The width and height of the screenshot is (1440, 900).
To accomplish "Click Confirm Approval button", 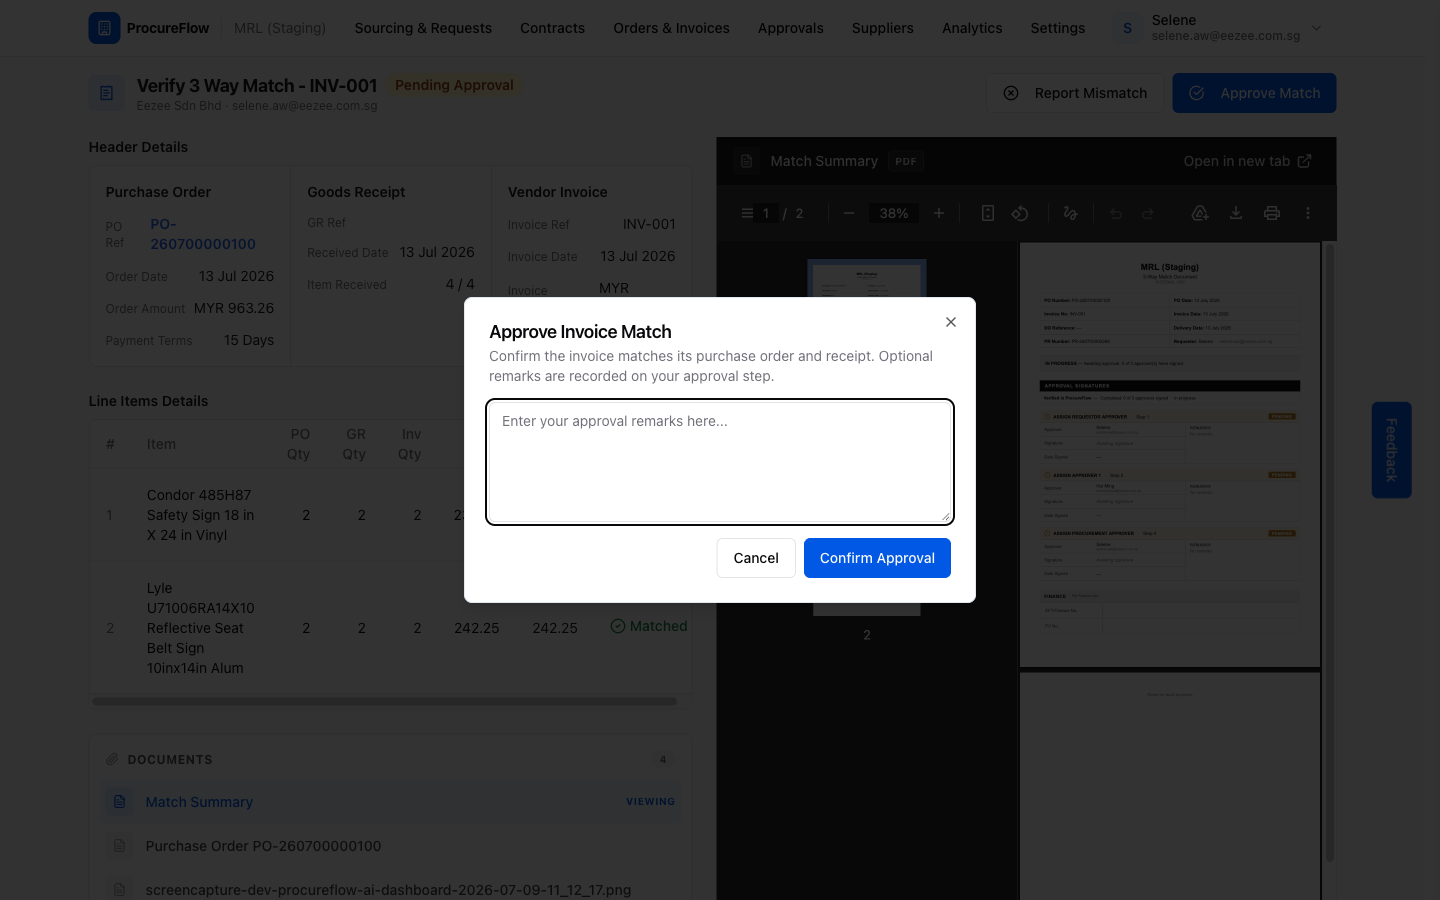I will point(877,558).
